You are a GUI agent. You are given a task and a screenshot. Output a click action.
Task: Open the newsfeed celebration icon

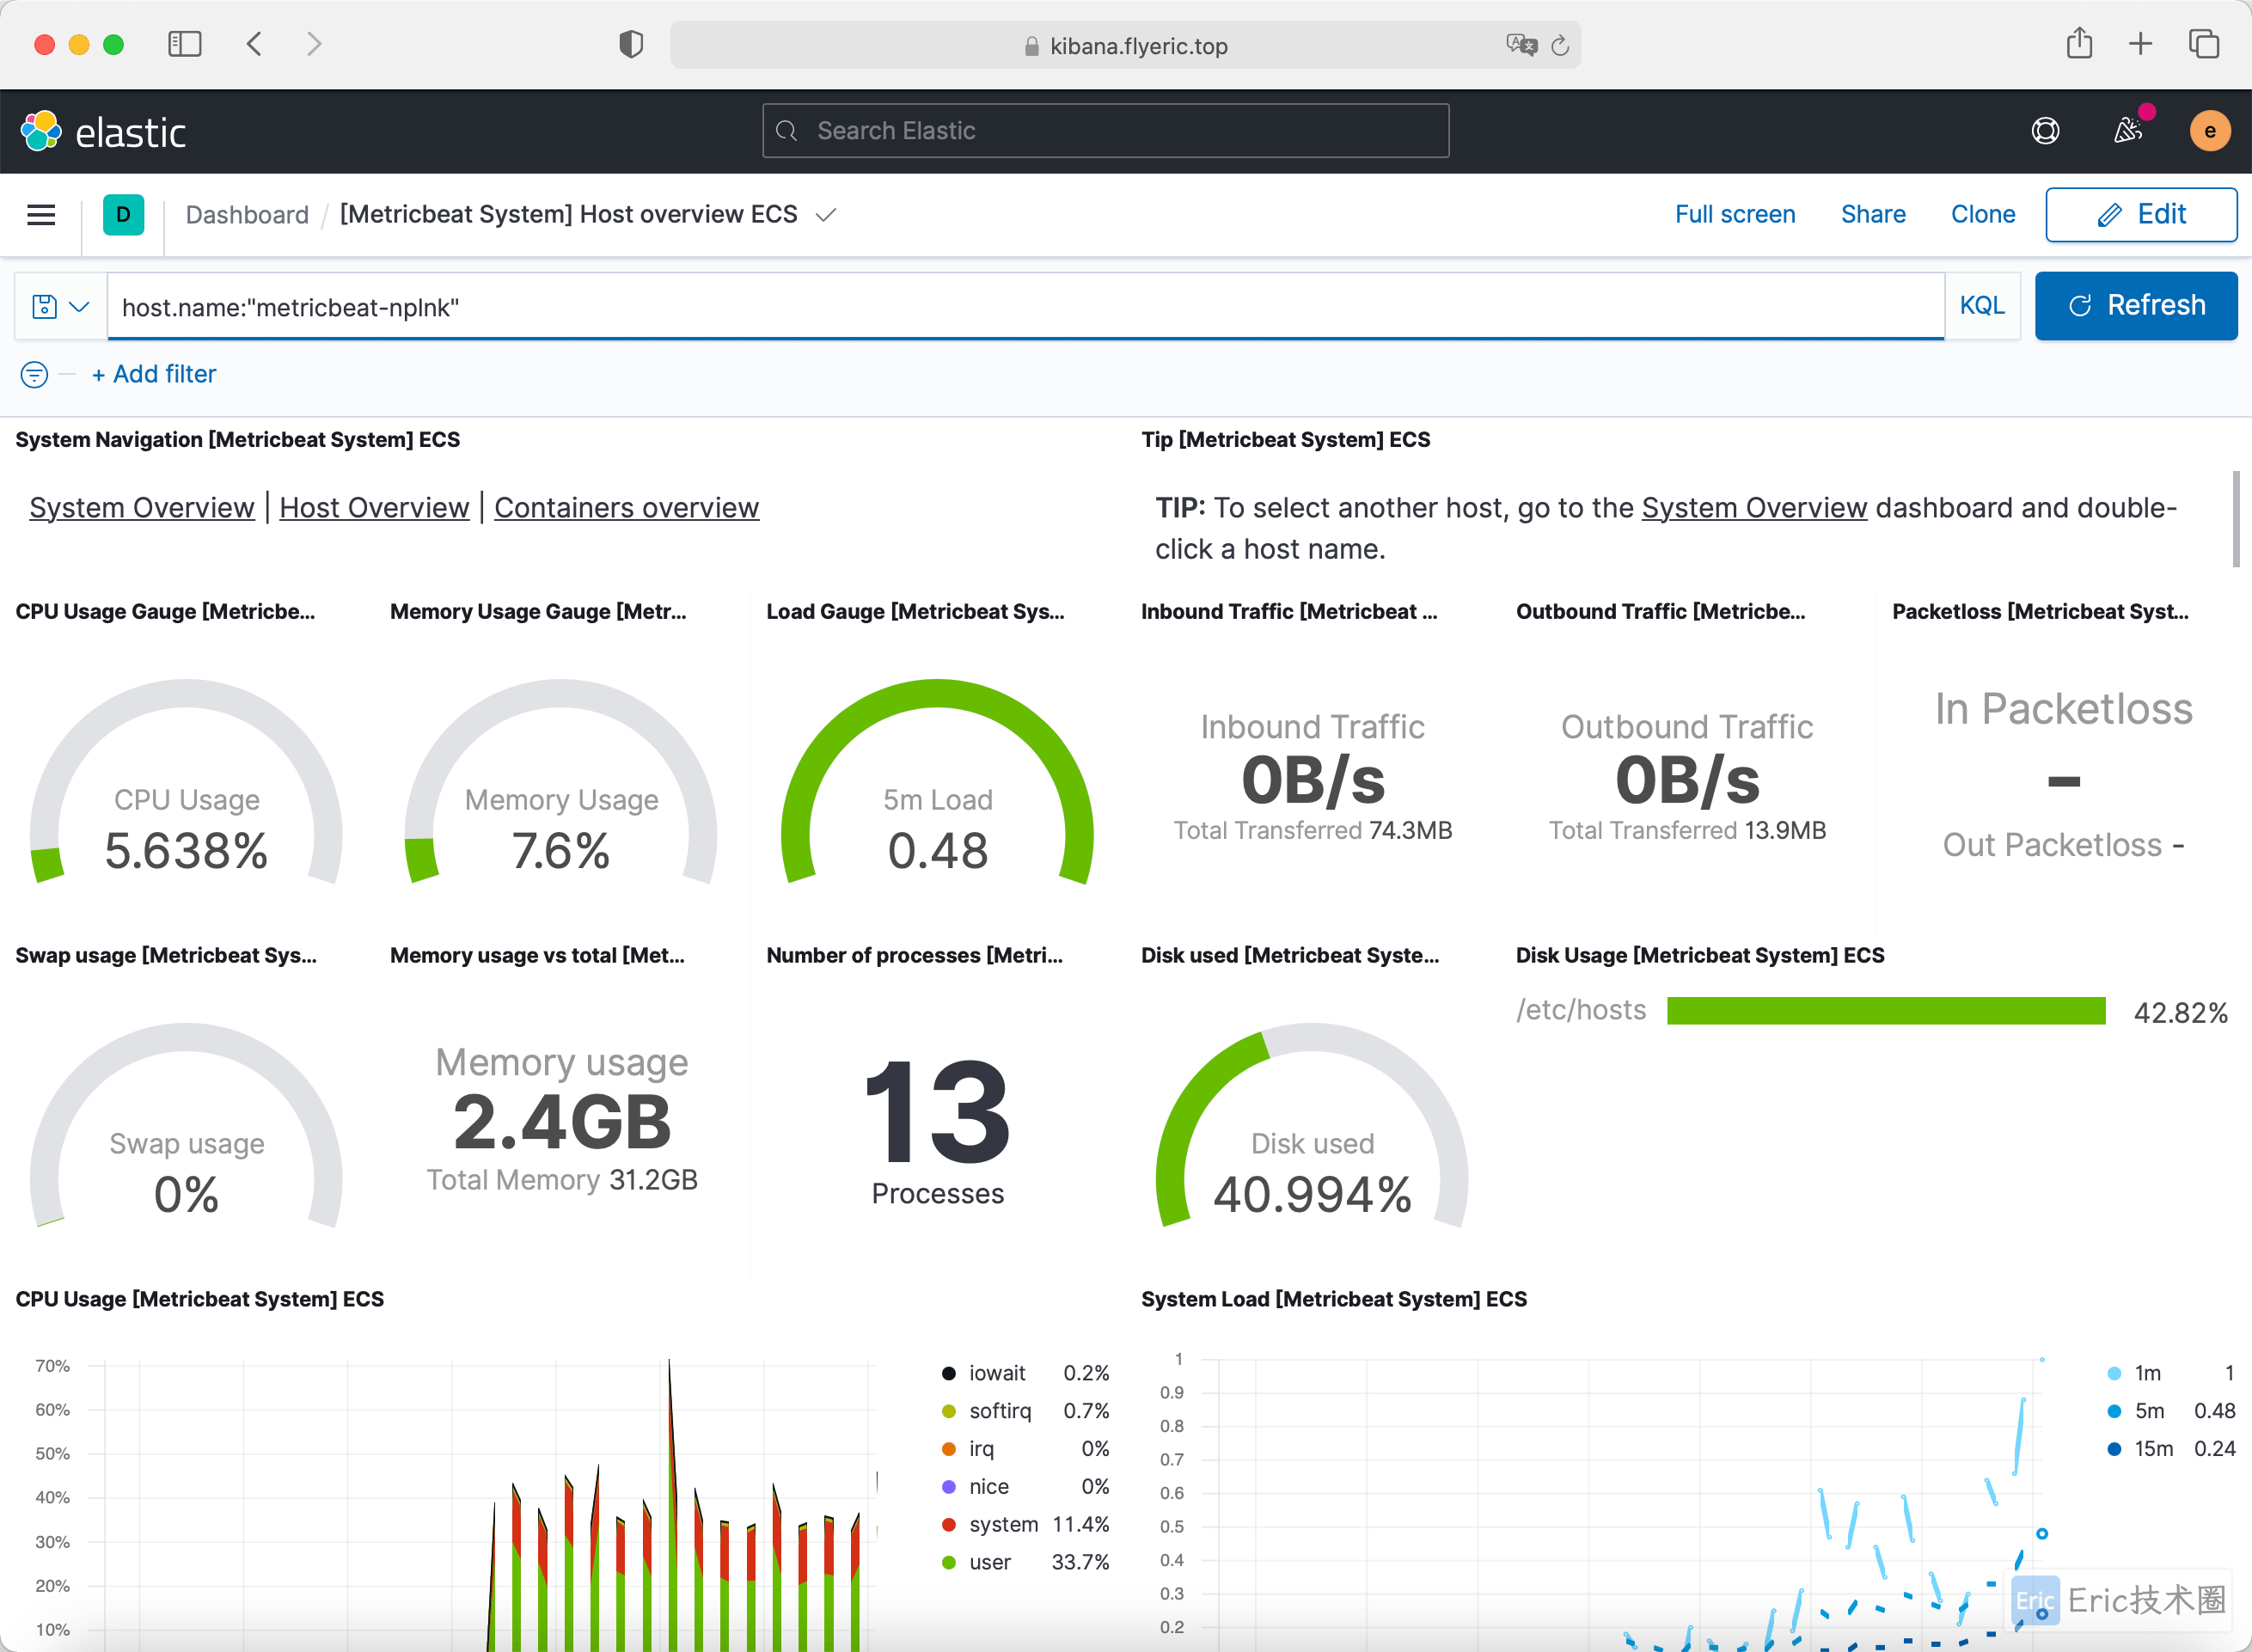click(x=2128, y=131)
